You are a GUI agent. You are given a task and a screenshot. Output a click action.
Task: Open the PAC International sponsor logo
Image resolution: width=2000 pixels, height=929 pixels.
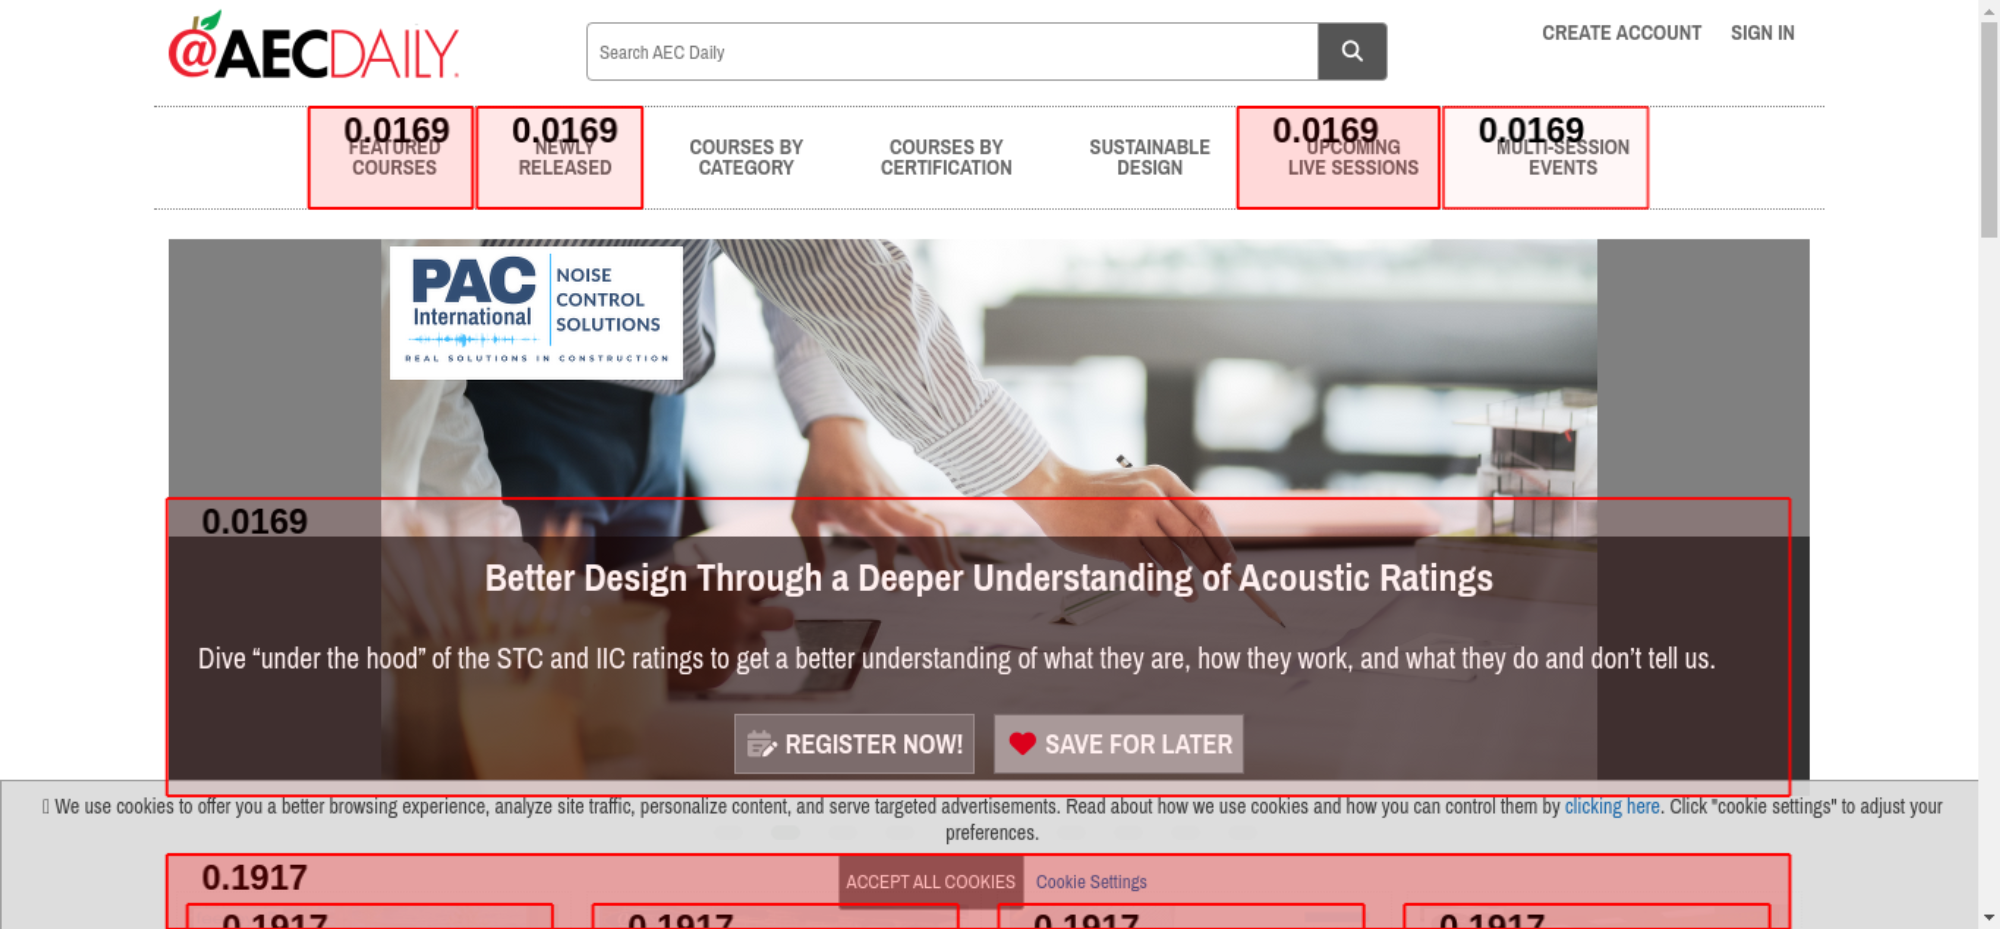536,313
